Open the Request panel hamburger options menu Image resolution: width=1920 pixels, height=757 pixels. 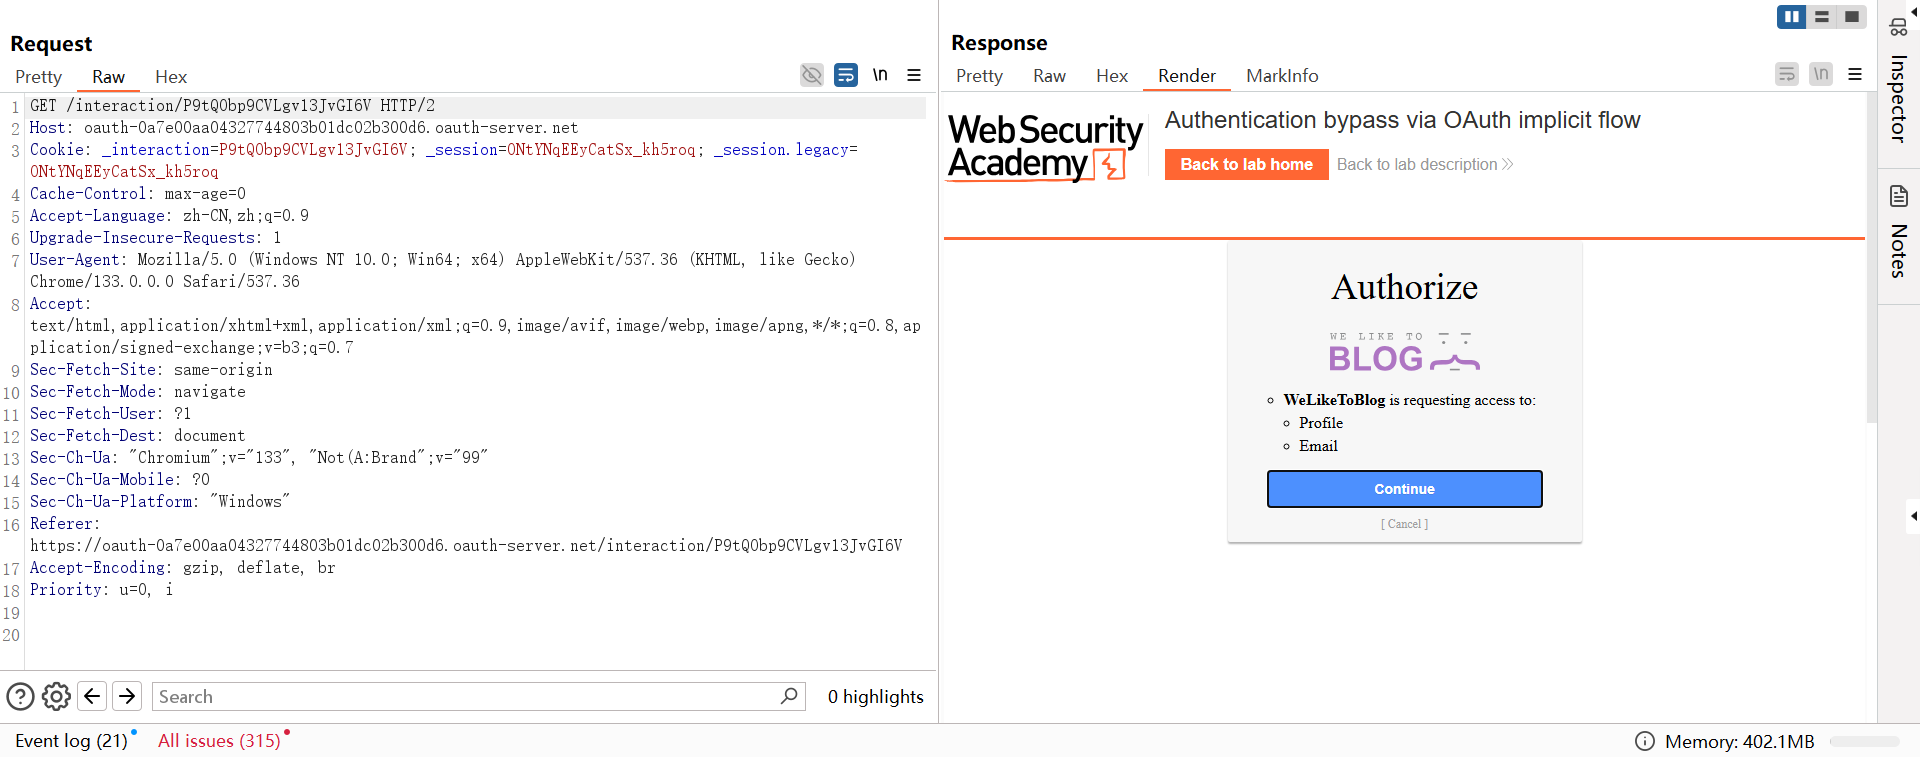[914, 75]
